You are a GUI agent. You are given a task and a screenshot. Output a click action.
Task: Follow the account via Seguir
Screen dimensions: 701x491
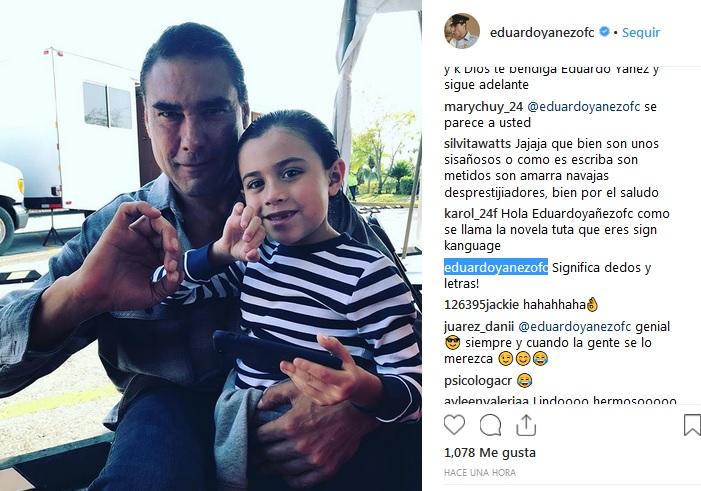(x=641, y=32)
